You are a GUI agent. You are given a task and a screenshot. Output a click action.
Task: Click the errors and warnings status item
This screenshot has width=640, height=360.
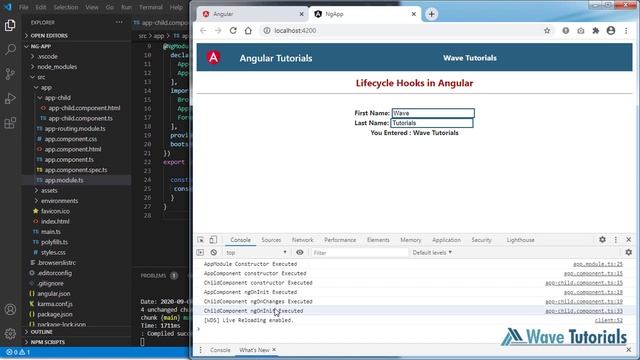[18, 352]
